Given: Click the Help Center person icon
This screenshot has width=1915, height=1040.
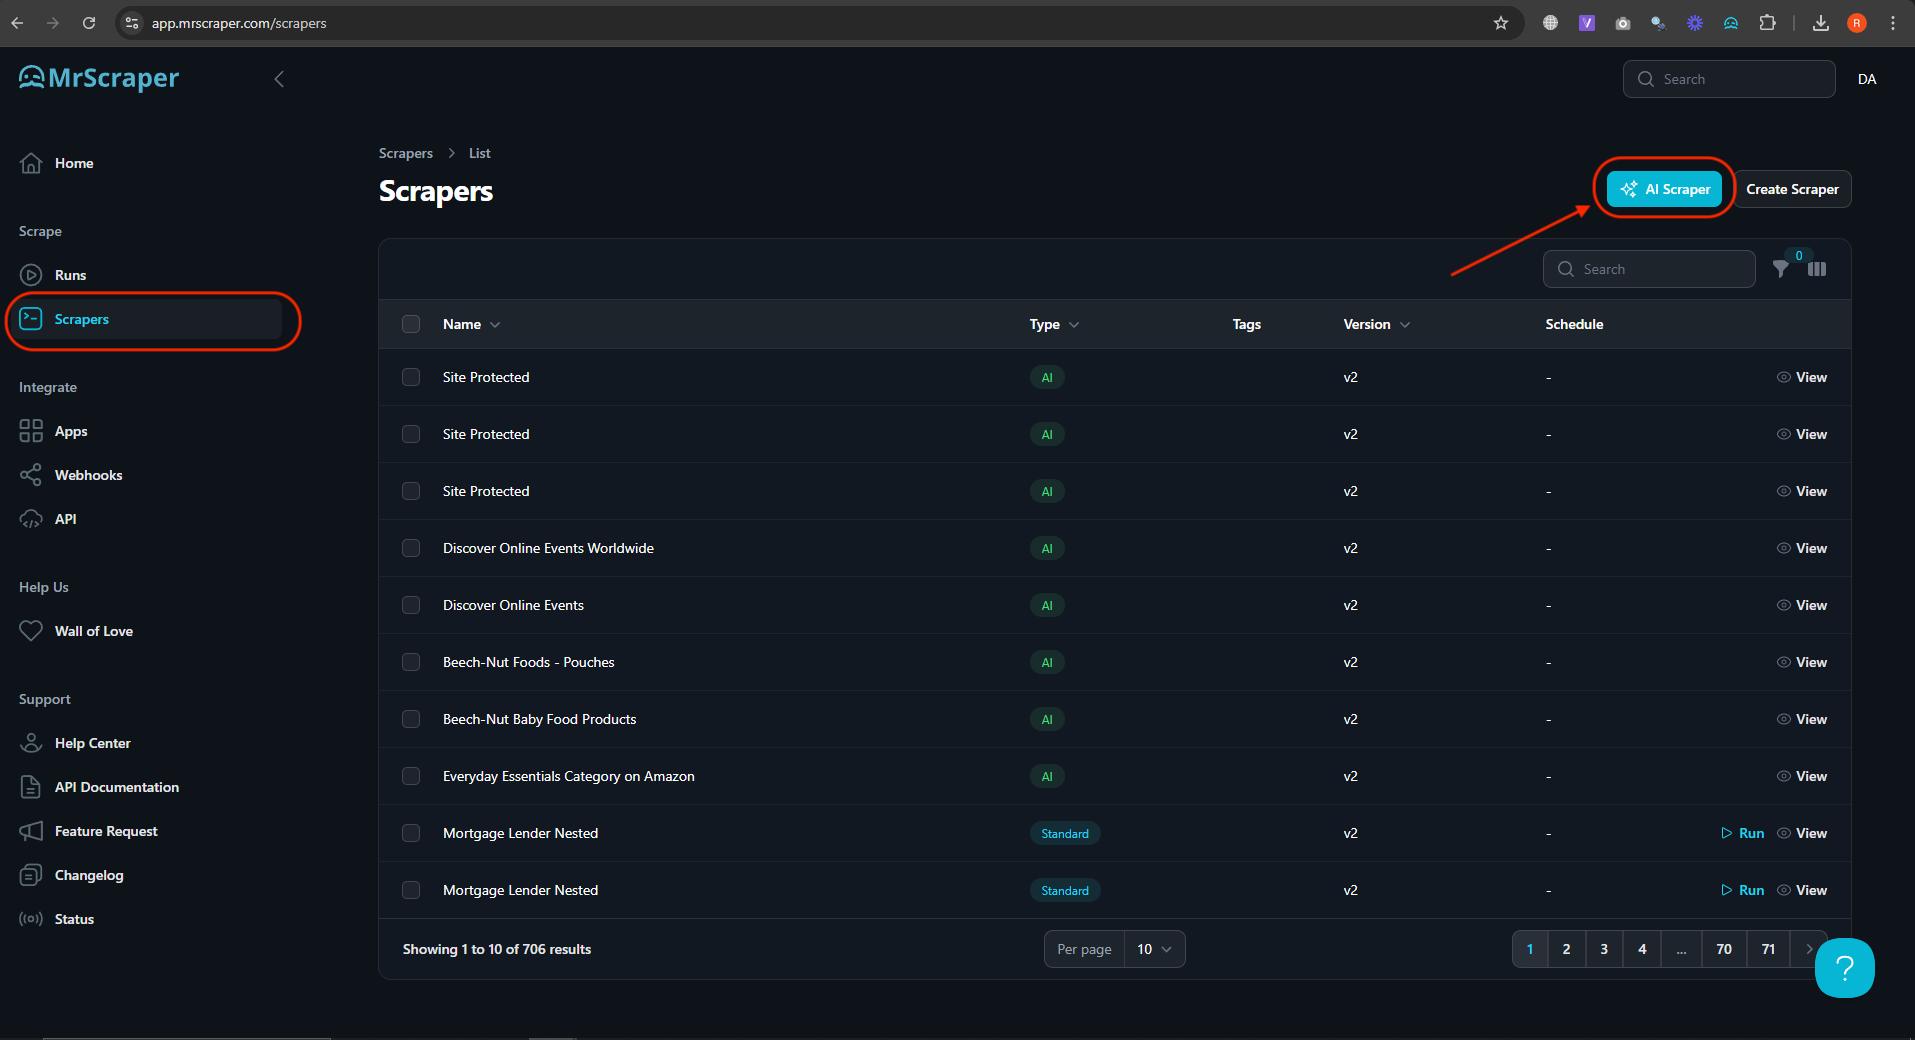Looking at the screenshot, I should pyautogui.click(x=31, y=743).
